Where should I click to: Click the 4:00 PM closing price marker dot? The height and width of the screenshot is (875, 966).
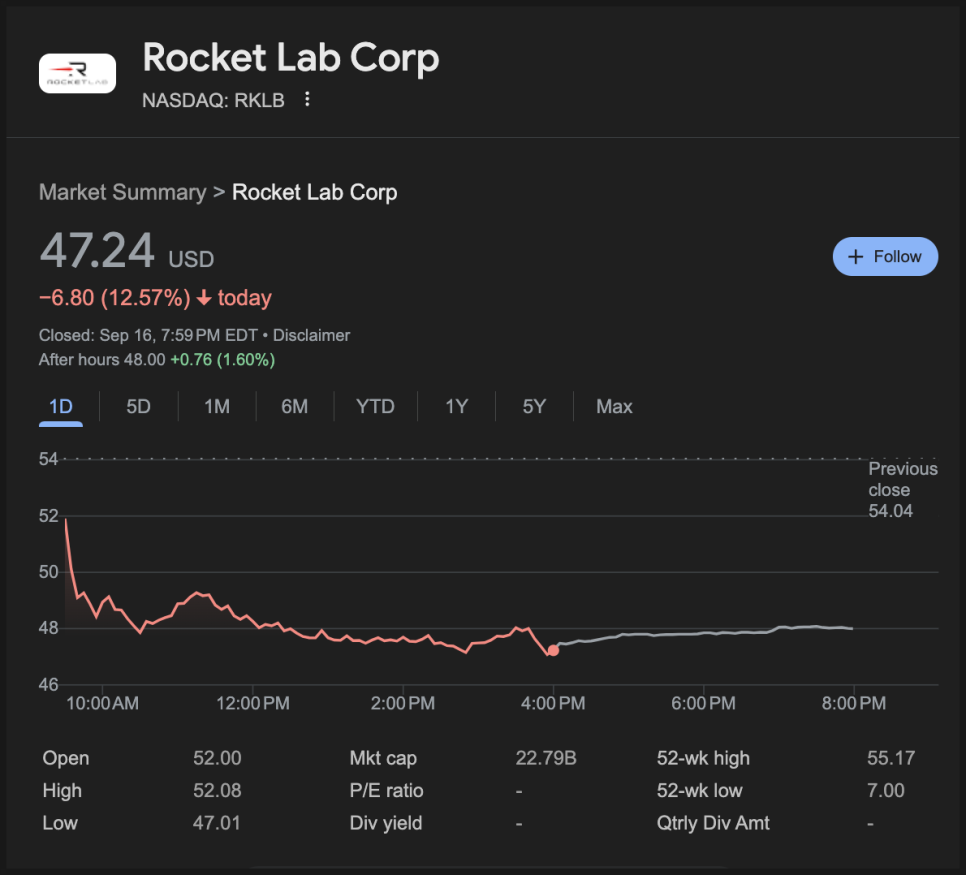click(553, 650)
